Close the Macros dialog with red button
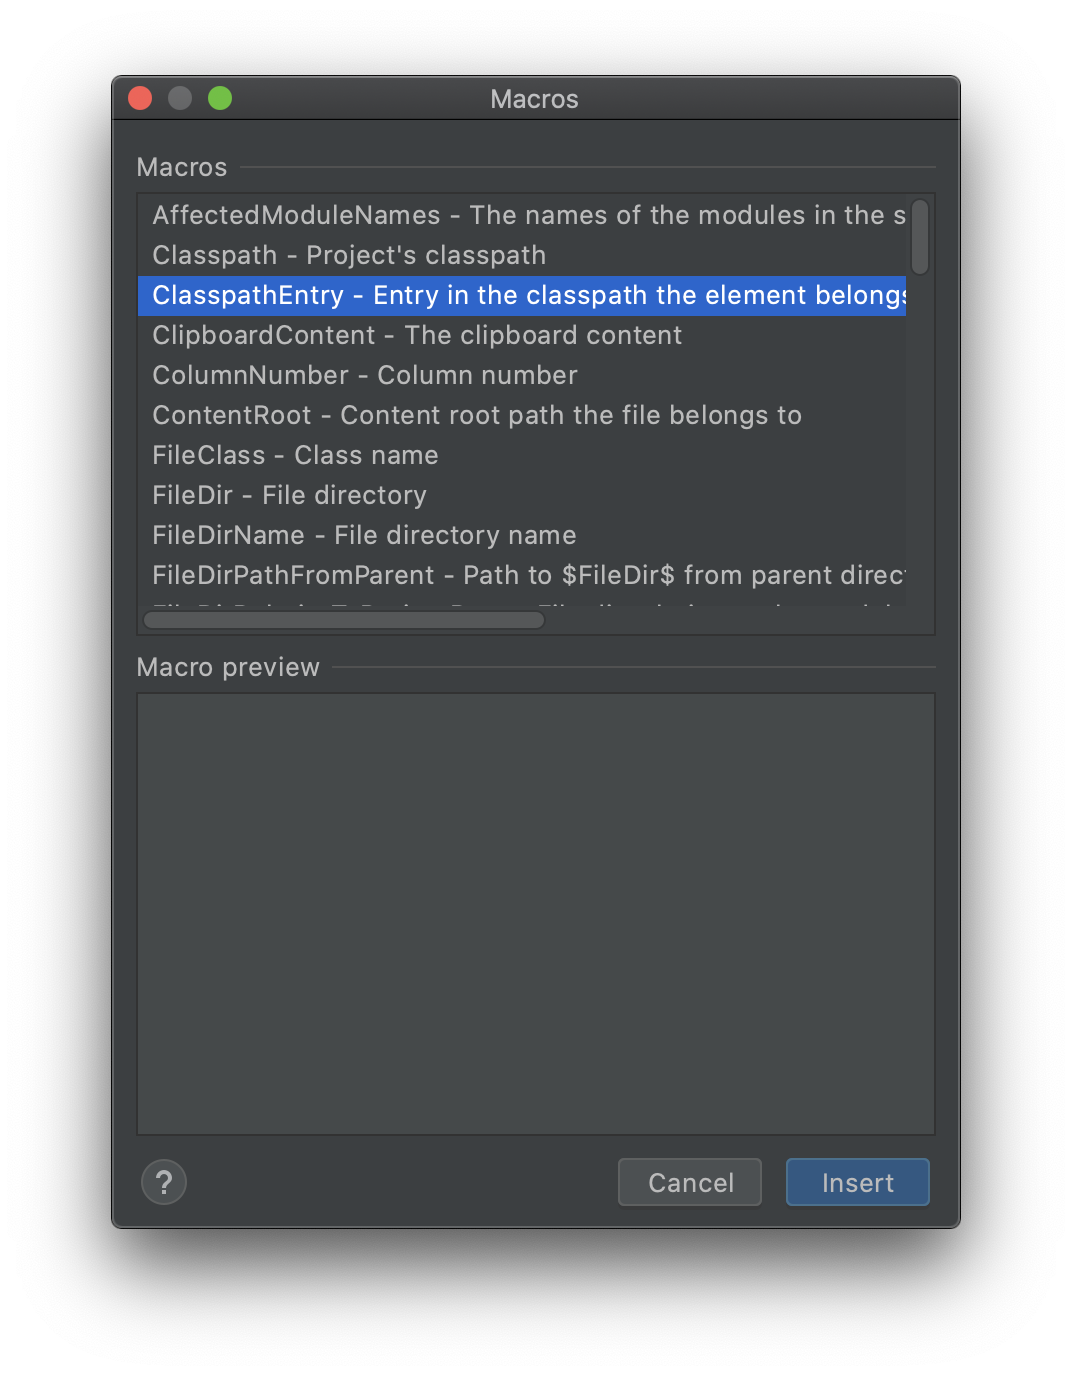 [140, 98]
